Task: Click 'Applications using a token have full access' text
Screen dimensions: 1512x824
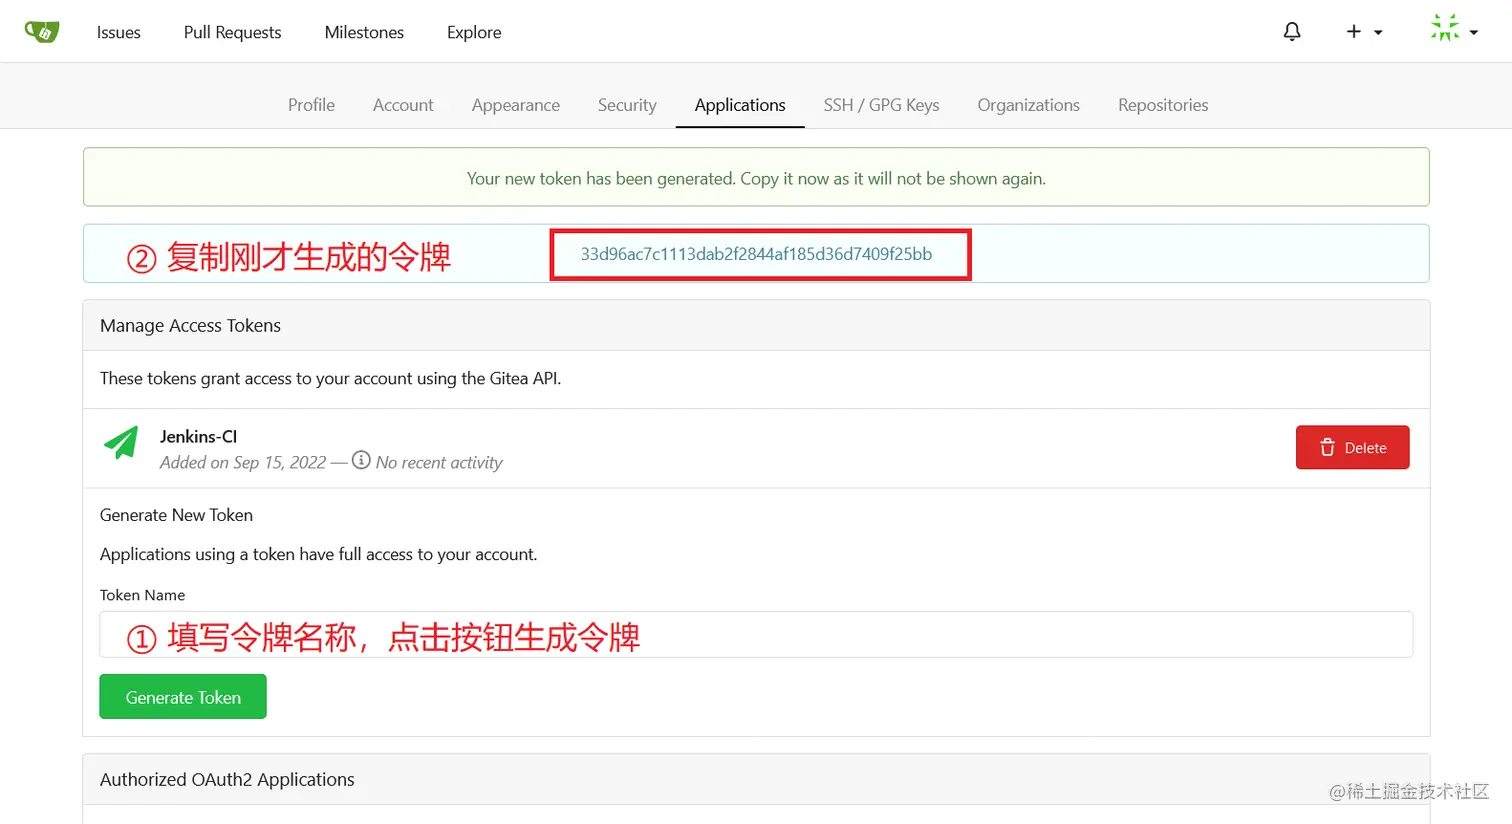Action: pyautogui.click(x=318, y=554)
